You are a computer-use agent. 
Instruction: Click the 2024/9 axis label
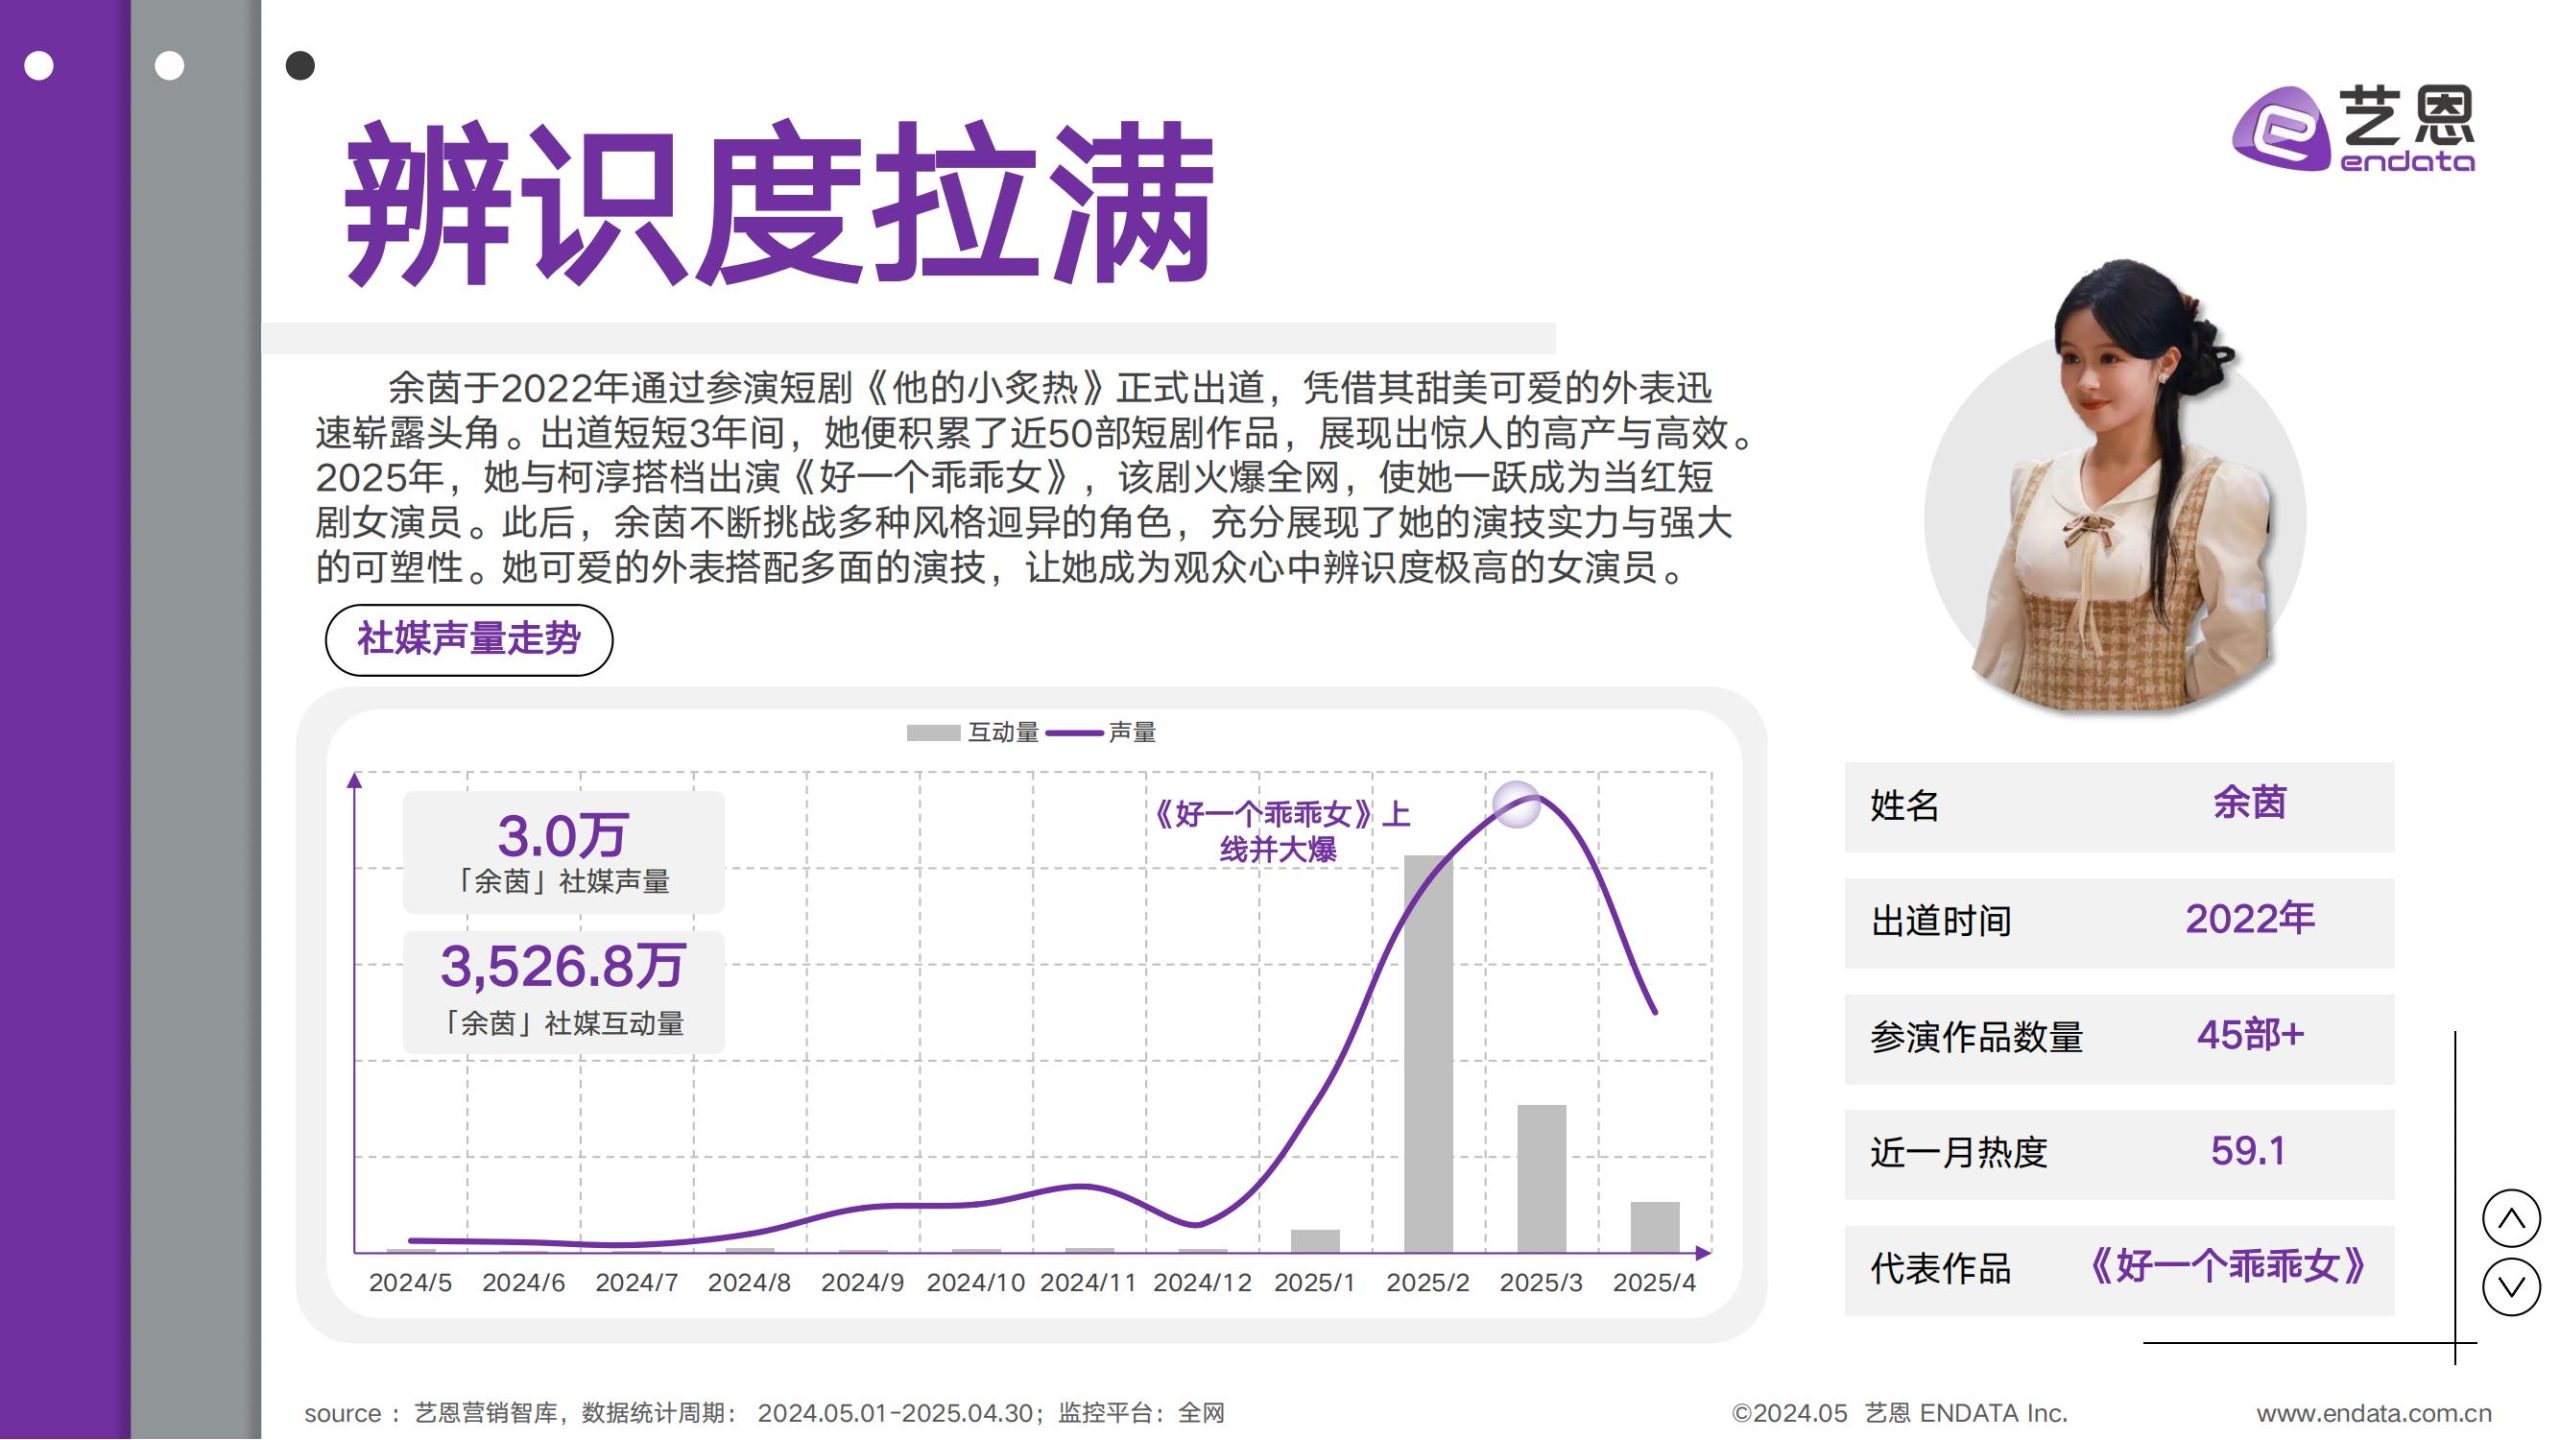point(862,1283)
